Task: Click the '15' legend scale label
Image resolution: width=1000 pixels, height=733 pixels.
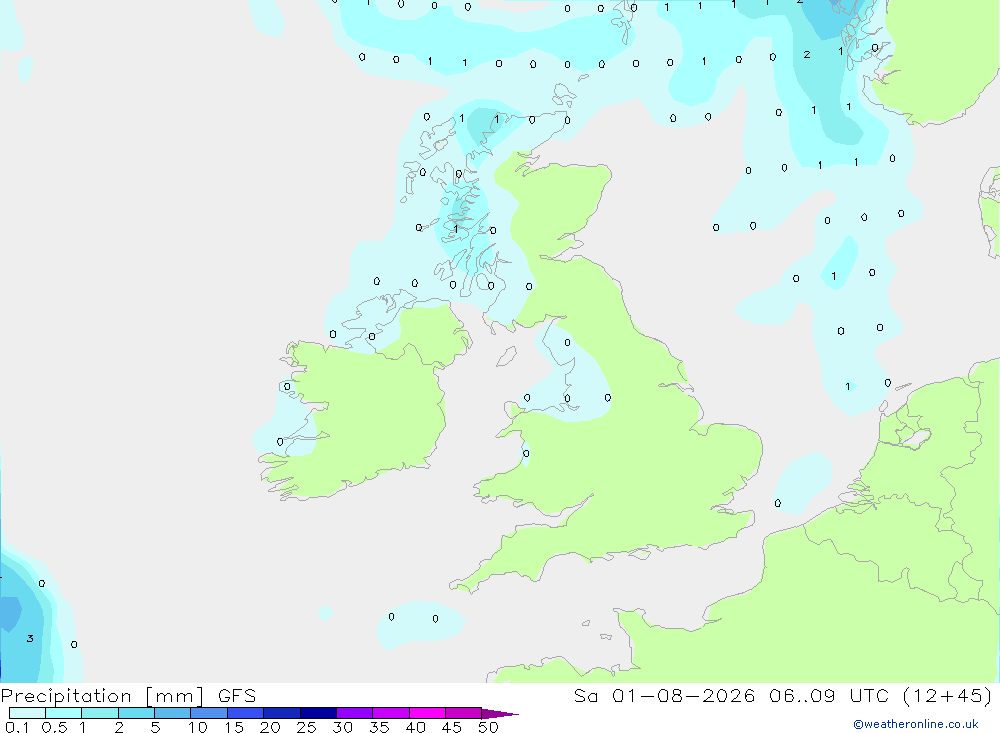Action: [x=234, y=727]
